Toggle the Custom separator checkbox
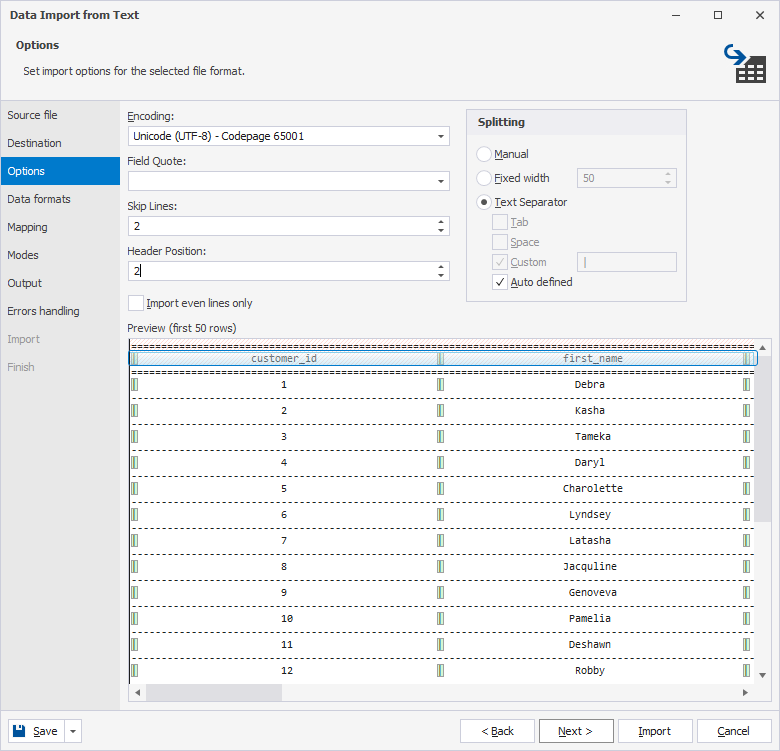 pyautogui.click(x=500, y=262)
